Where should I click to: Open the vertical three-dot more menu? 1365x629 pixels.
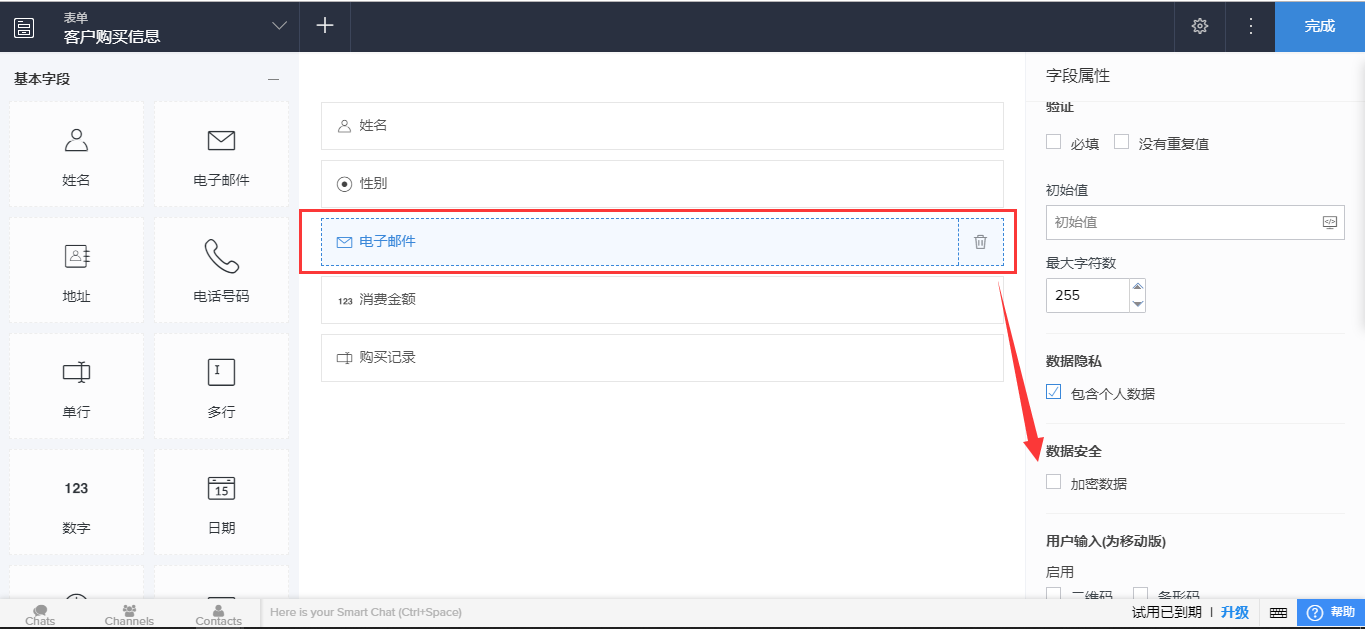pyautogui.click(x=1250, y=26)
